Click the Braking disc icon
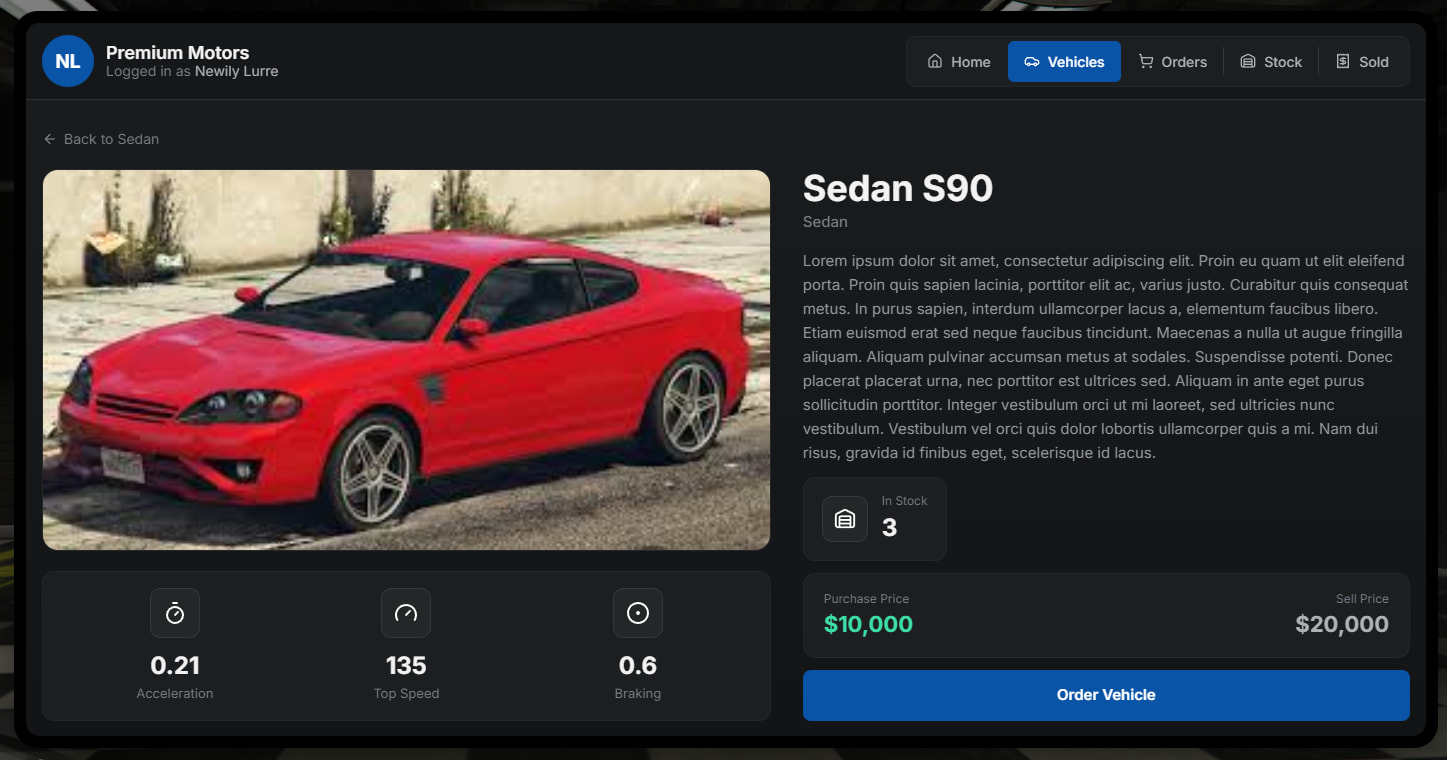The width and height of the screenshot is (1447, 760). pos(638,613)
